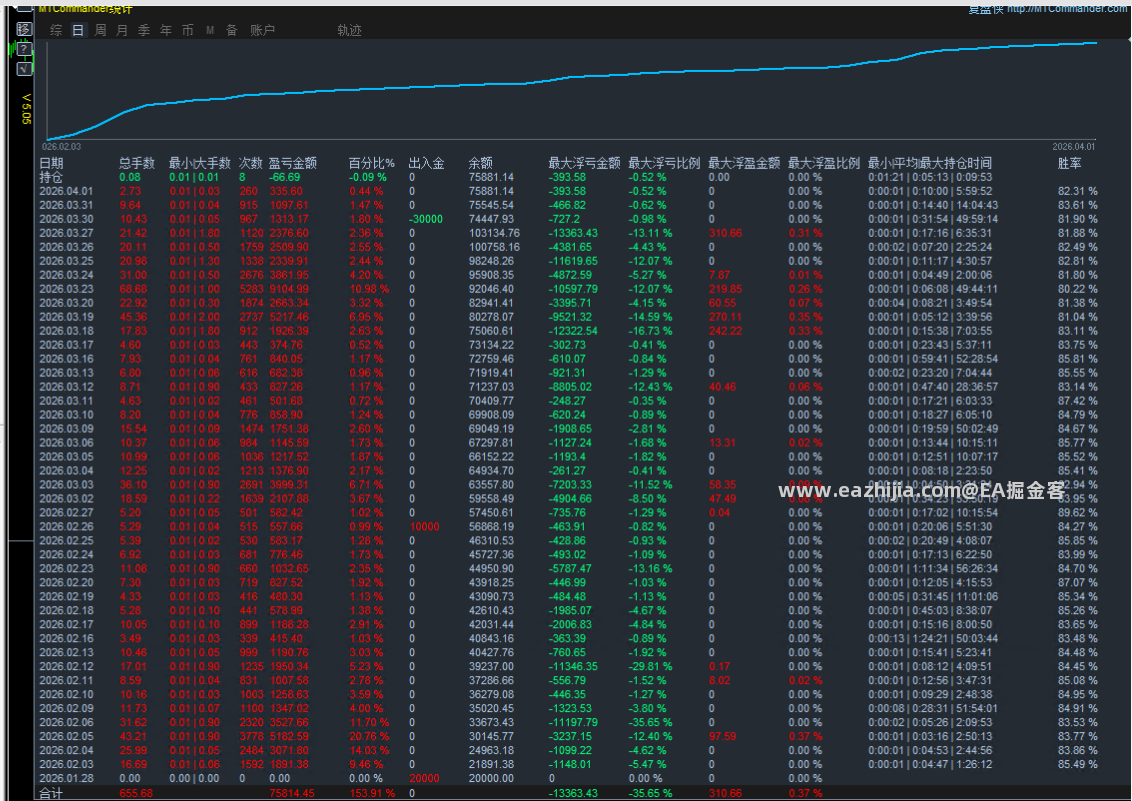Click the 移 move button icon
The width and height of the screenshot is (1132, 801).
[x=24, y=29]
